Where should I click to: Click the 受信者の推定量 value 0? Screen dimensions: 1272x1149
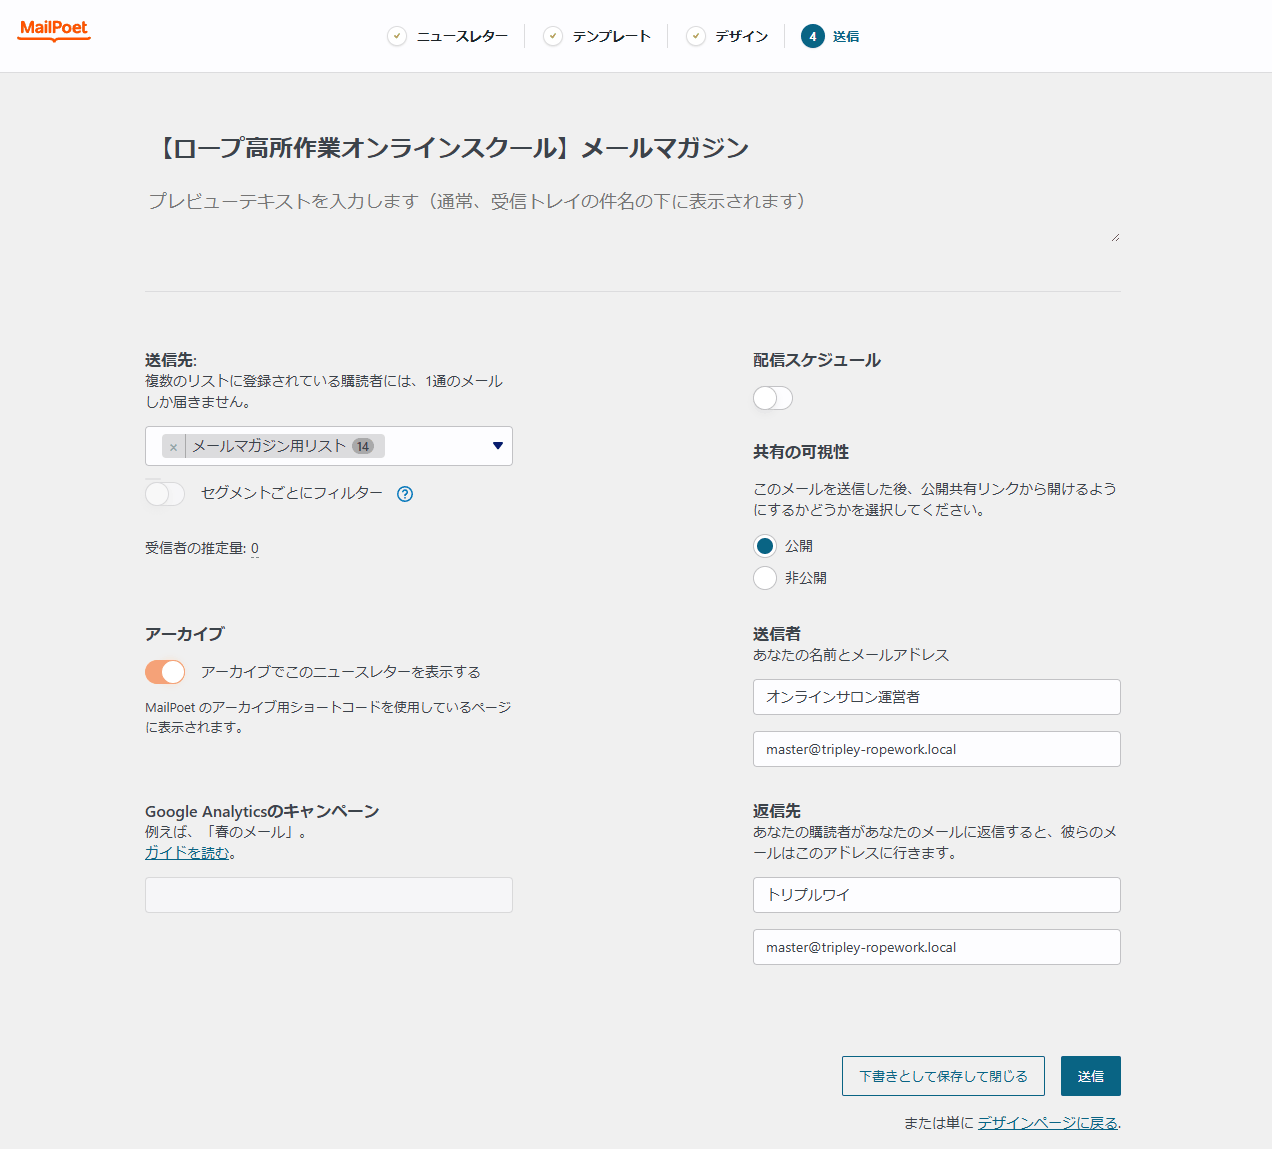coord(255,548)
